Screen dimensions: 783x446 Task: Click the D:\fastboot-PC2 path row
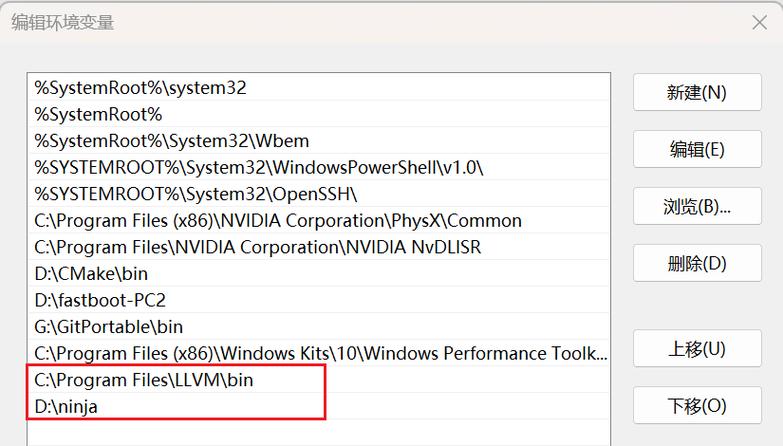100,300
